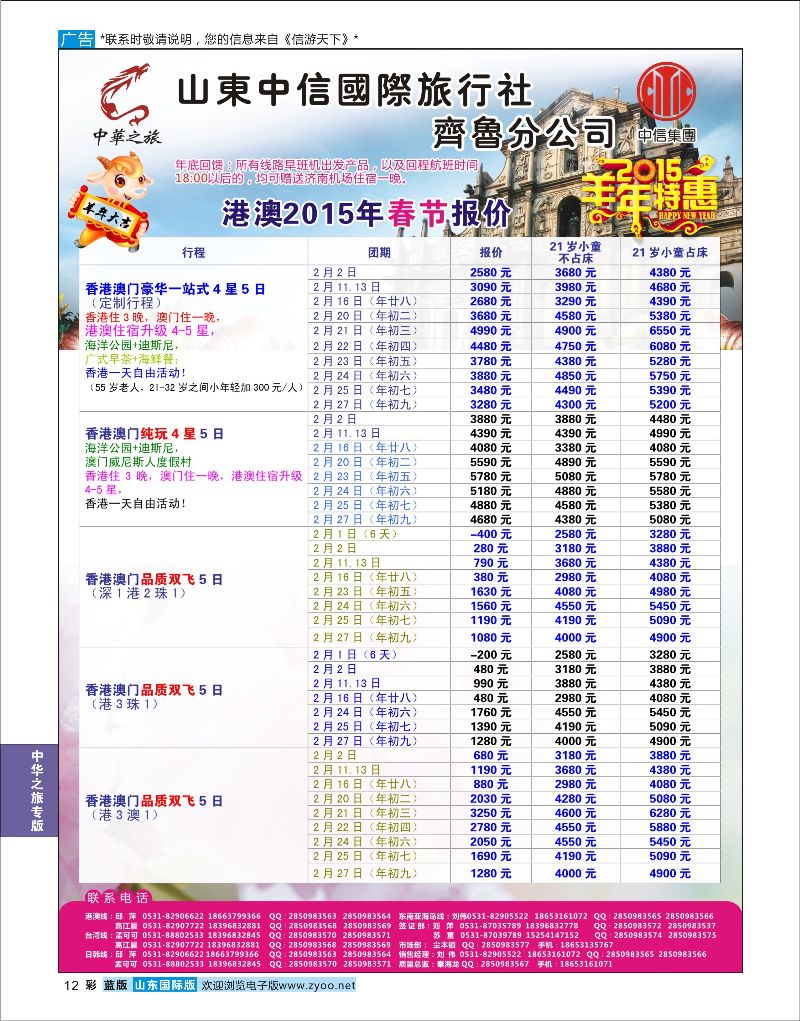This screenshot has height=1021, width=800.
Task: Click the -200 元 price cell
Action: [x=491, y=655]
